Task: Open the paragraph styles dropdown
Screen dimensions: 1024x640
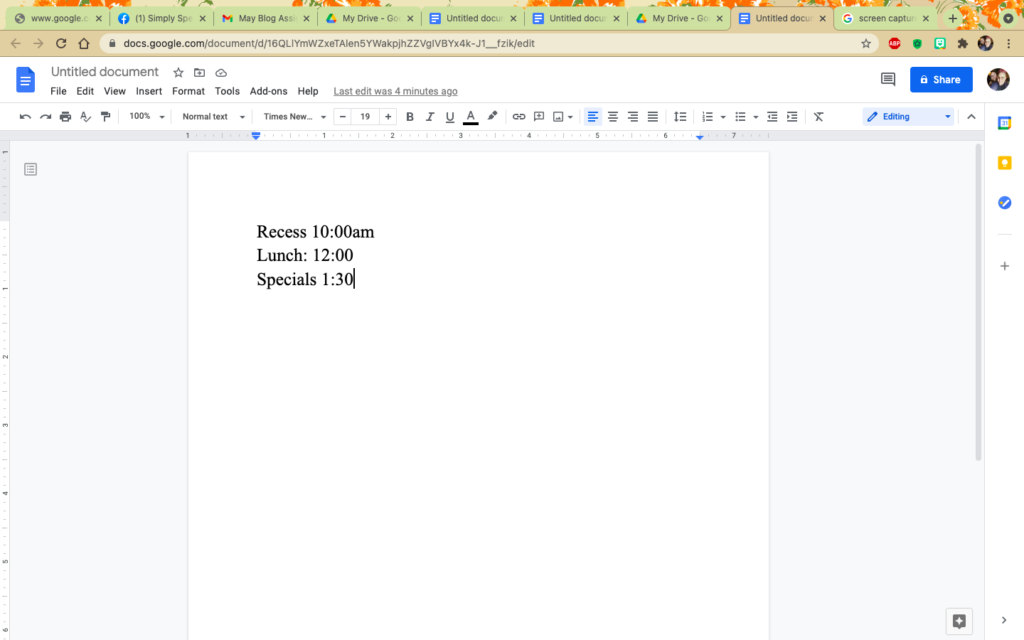Action: click(212, 116)
